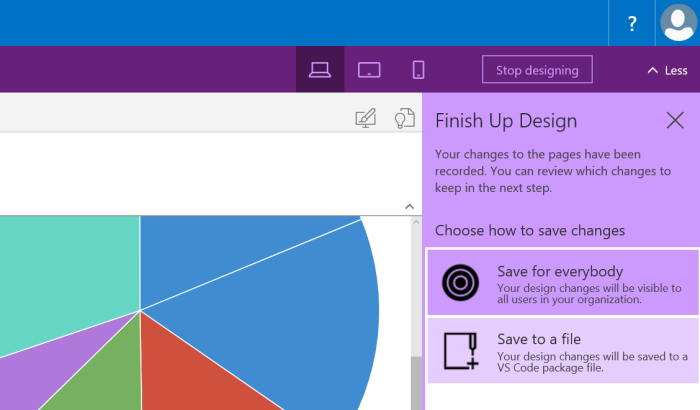The width and height of the screenshot is (700, 410).
Task: Collapse the header with chevron above chart
Action: click(409, 206)
